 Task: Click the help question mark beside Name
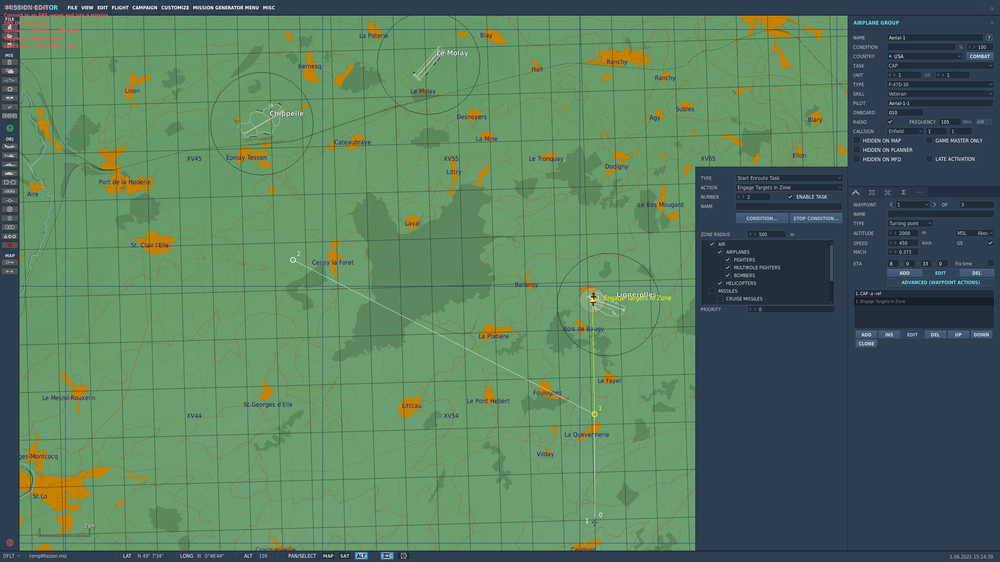989,38
